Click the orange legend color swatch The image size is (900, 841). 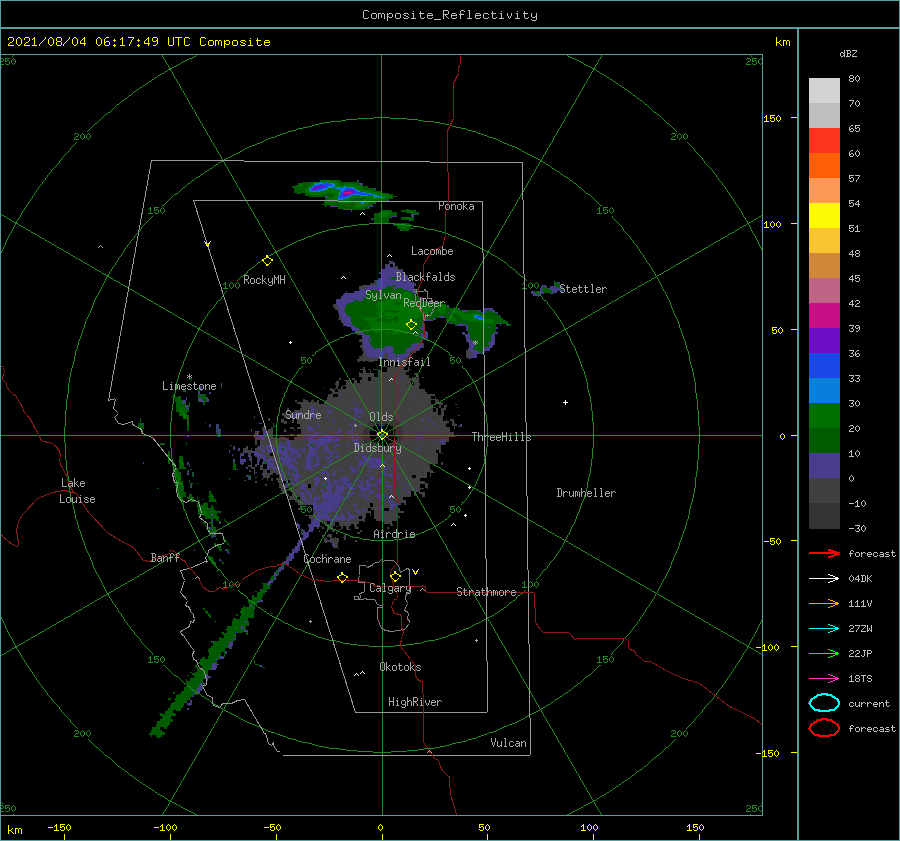pos(824,165)
